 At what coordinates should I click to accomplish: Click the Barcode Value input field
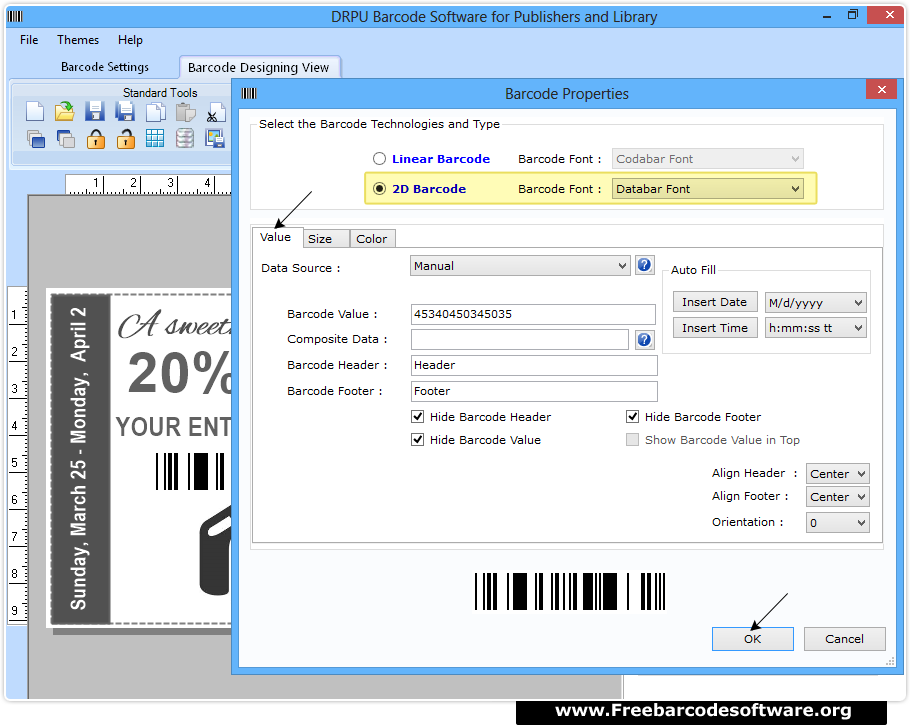click(533, 314)
